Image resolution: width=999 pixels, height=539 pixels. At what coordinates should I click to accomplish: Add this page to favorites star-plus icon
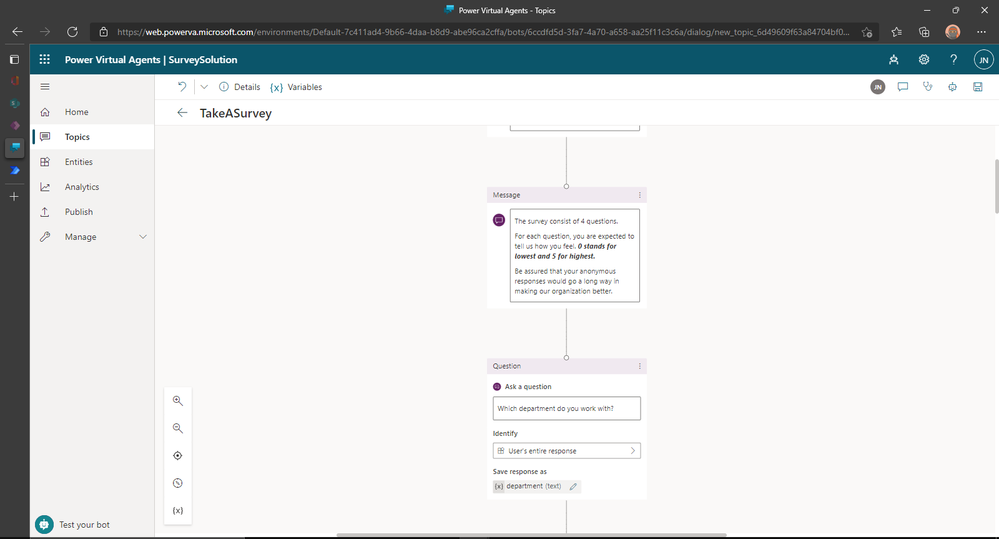pyautogui.click(x=867, y=32)
